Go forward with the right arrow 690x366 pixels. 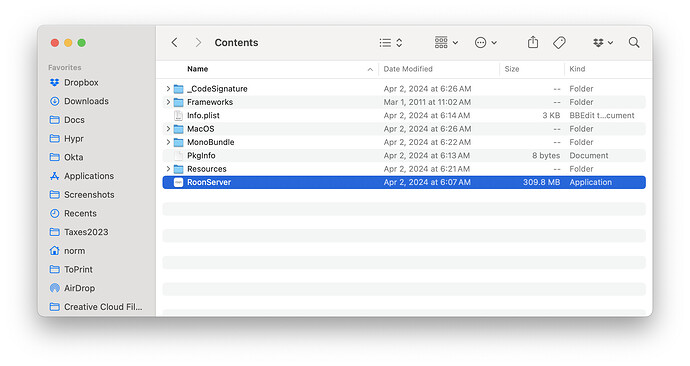click(x=198, y=43)
